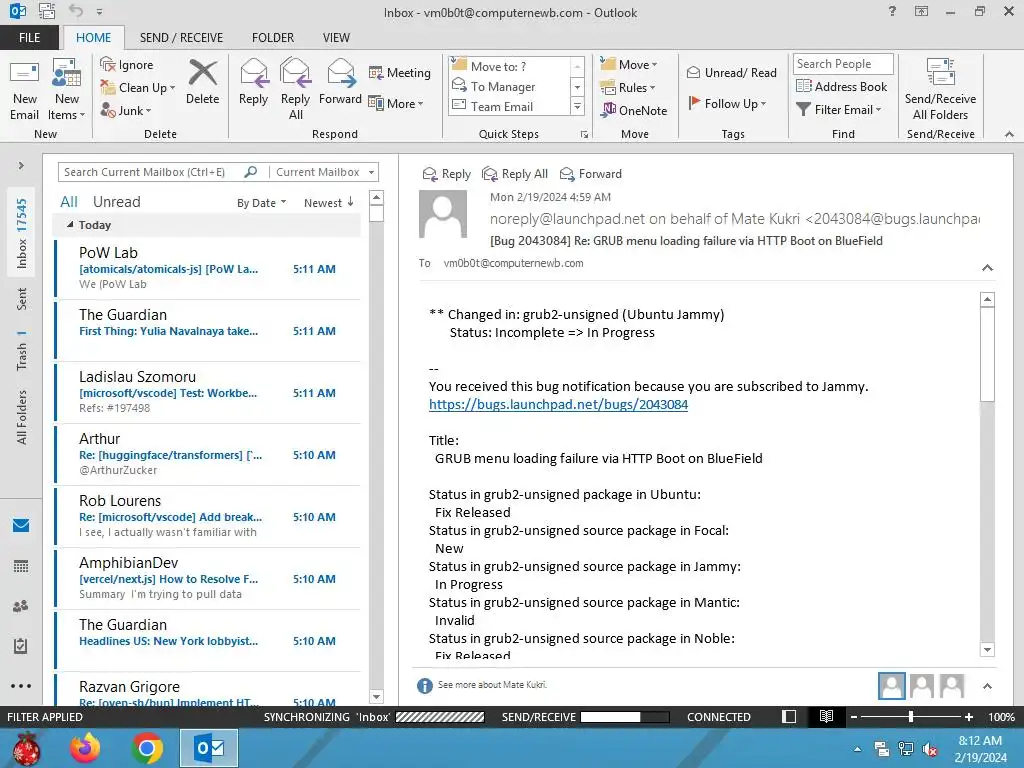
Task: Switch to the VIEW tab
Action: 336,37
